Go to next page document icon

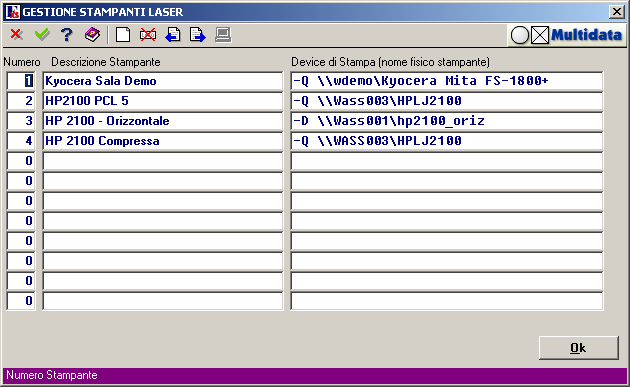[198, 35]
